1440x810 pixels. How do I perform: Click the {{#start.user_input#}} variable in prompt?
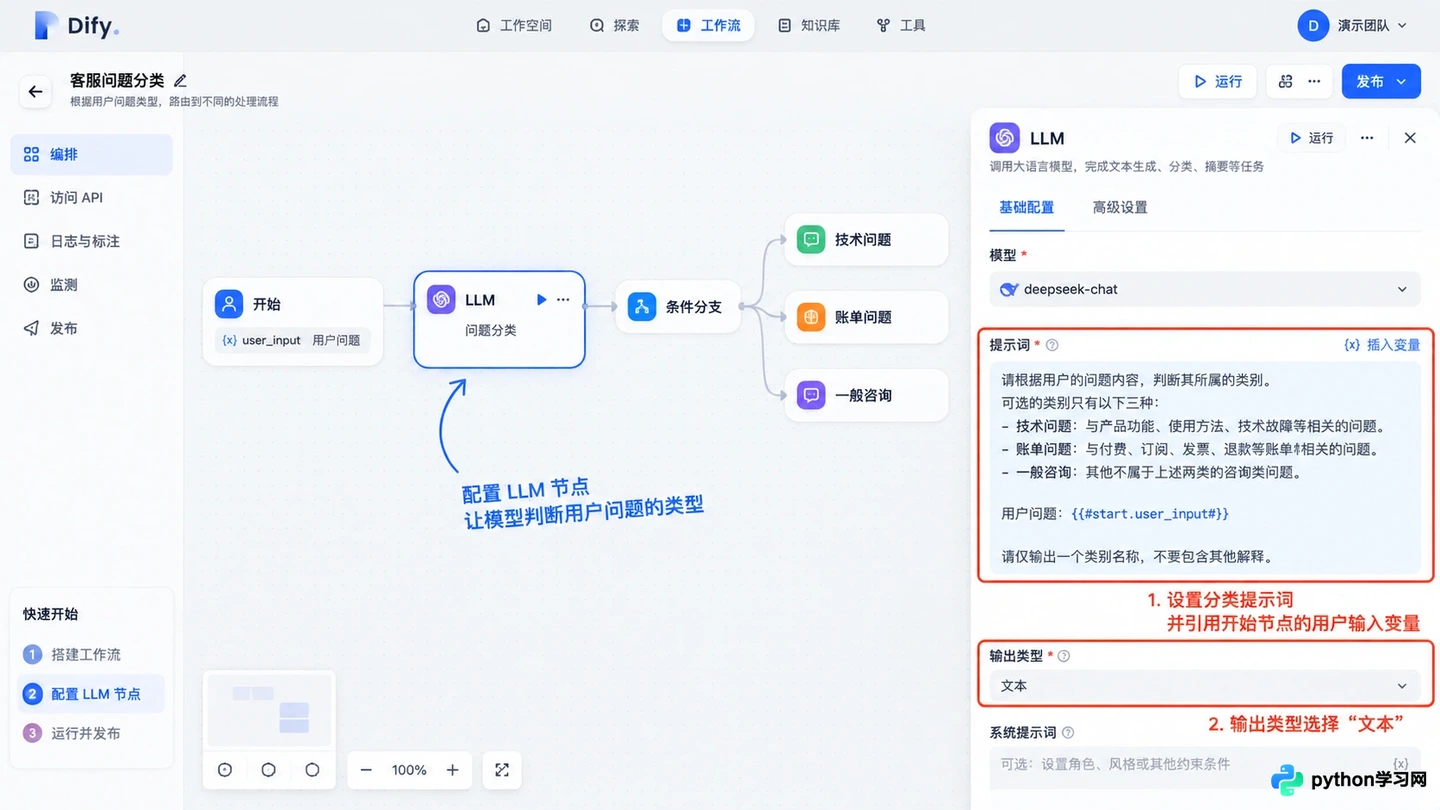(x=1150, y=514)
